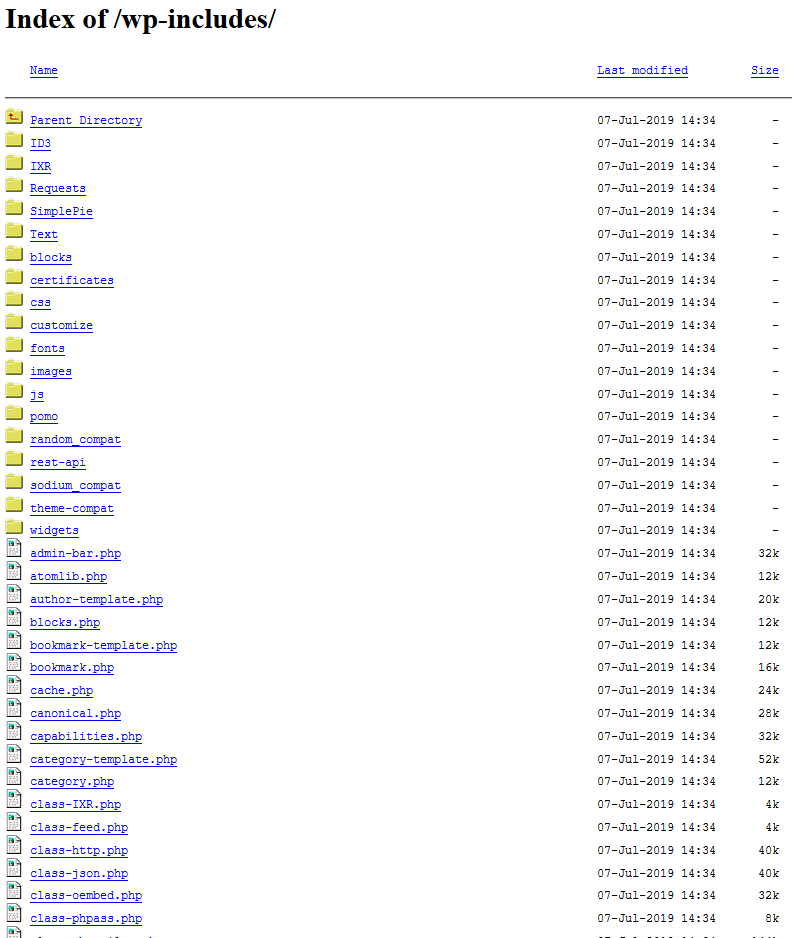
Task: Click the folder icon next to SimplePie
Action: click(14, 208)
